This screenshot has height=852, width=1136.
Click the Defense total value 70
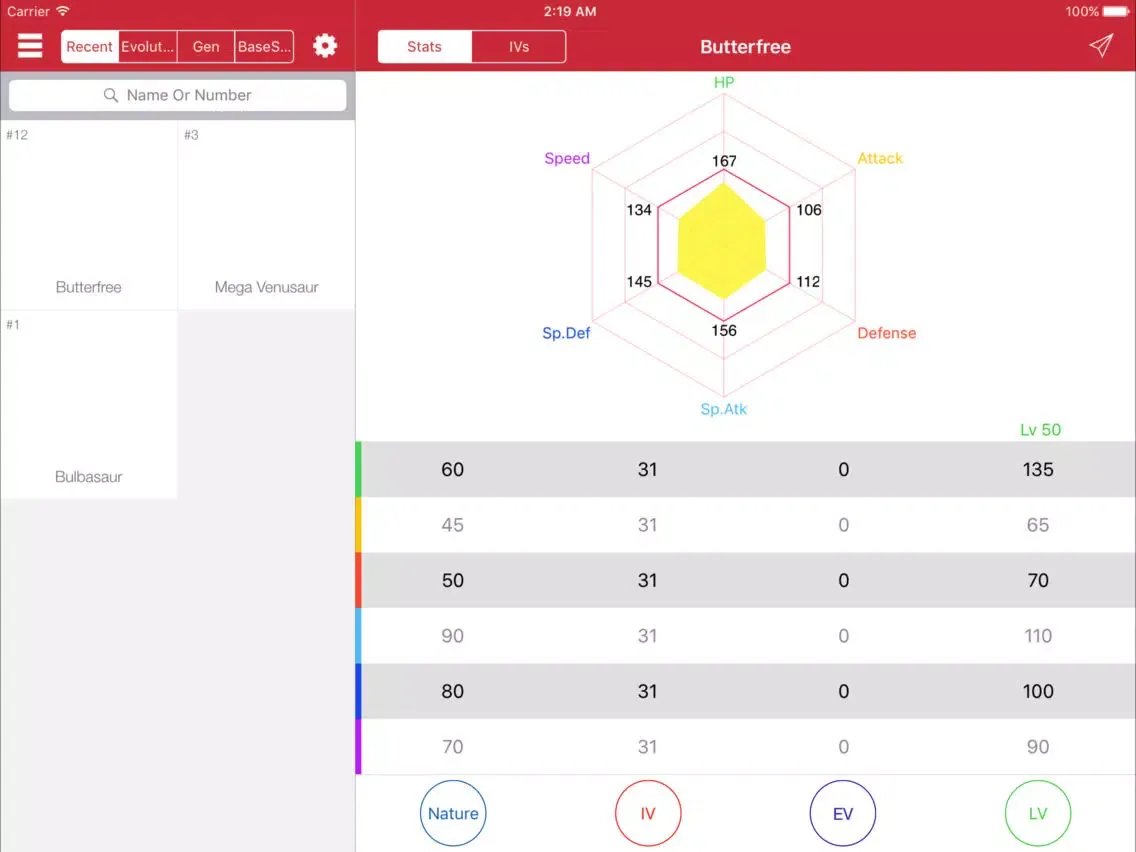coord(1037,580)
